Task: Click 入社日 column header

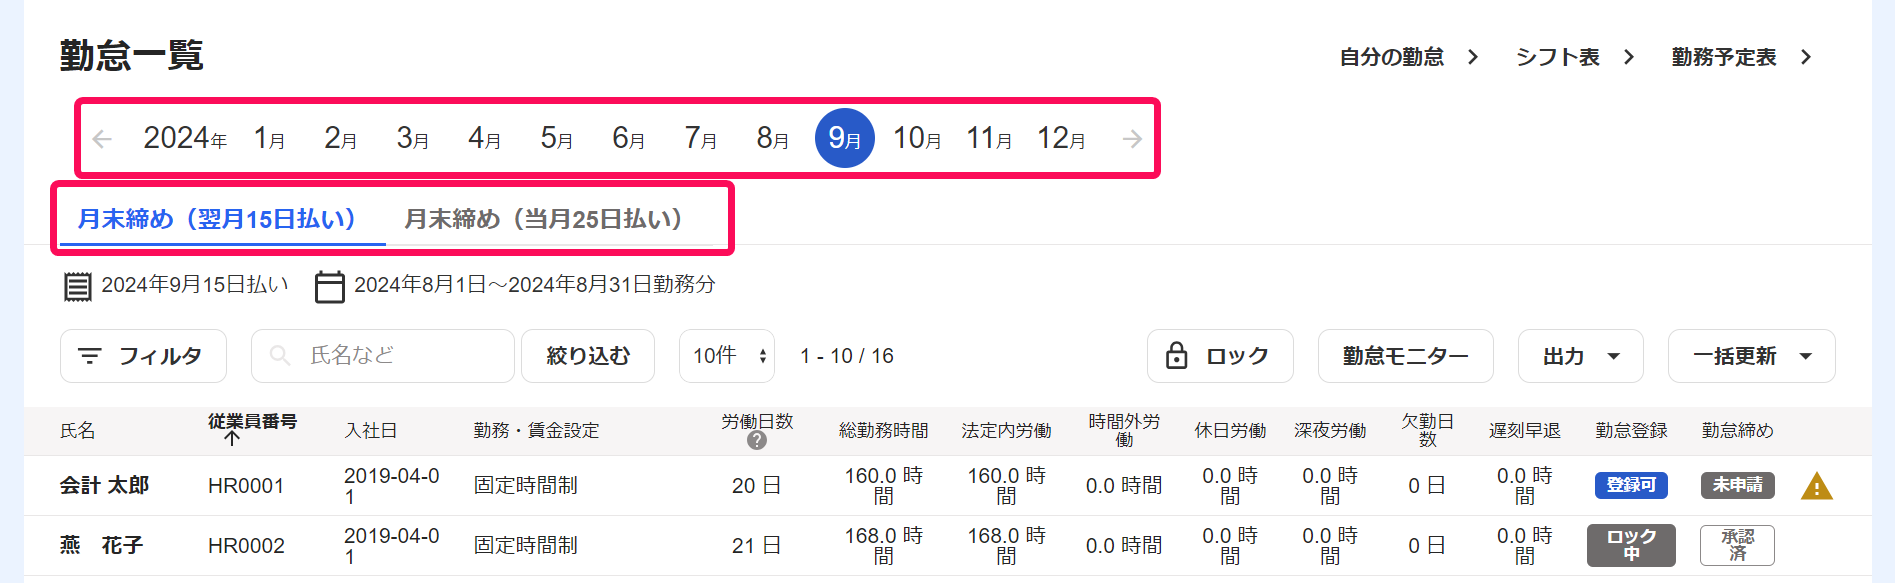Action: [x=371, y=430]
